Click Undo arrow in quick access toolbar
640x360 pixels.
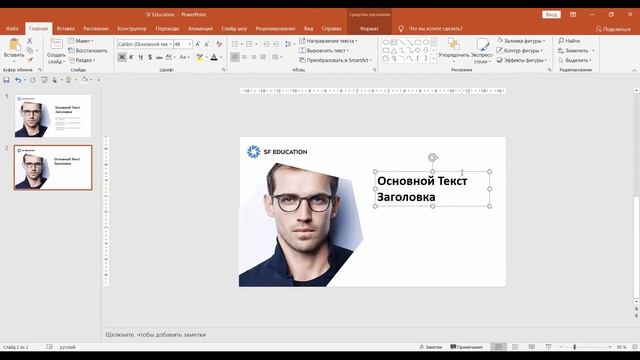pyautogui.click(x=18, y=80)
